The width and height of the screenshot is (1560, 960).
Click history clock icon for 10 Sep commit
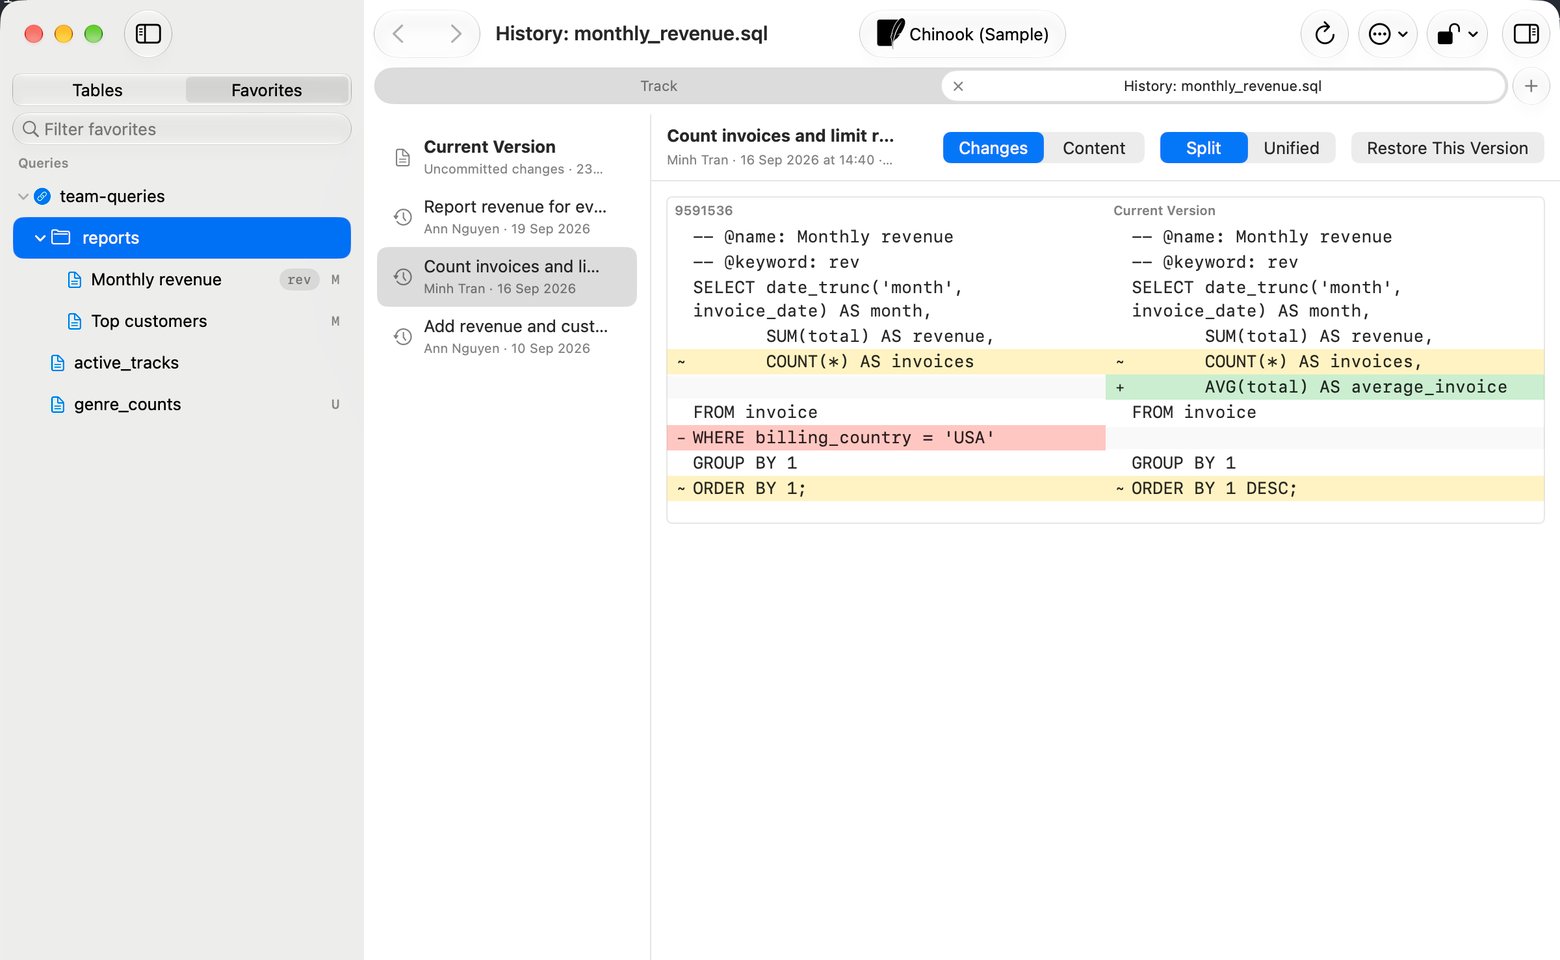tap(403, 337)
